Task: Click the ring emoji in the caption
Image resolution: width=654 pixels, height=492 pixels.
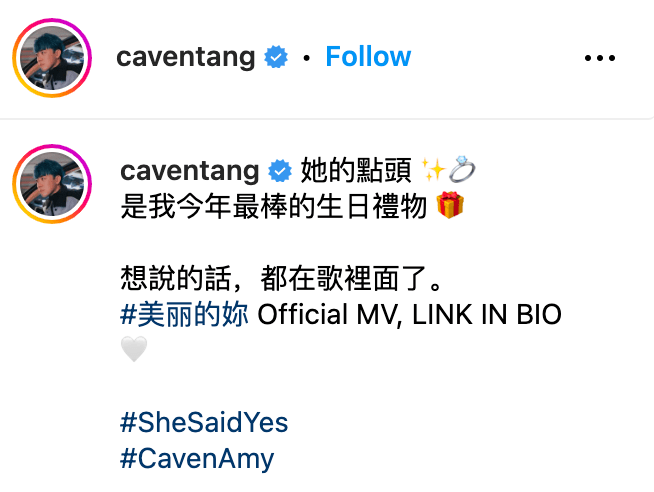Action: (462, 169)
